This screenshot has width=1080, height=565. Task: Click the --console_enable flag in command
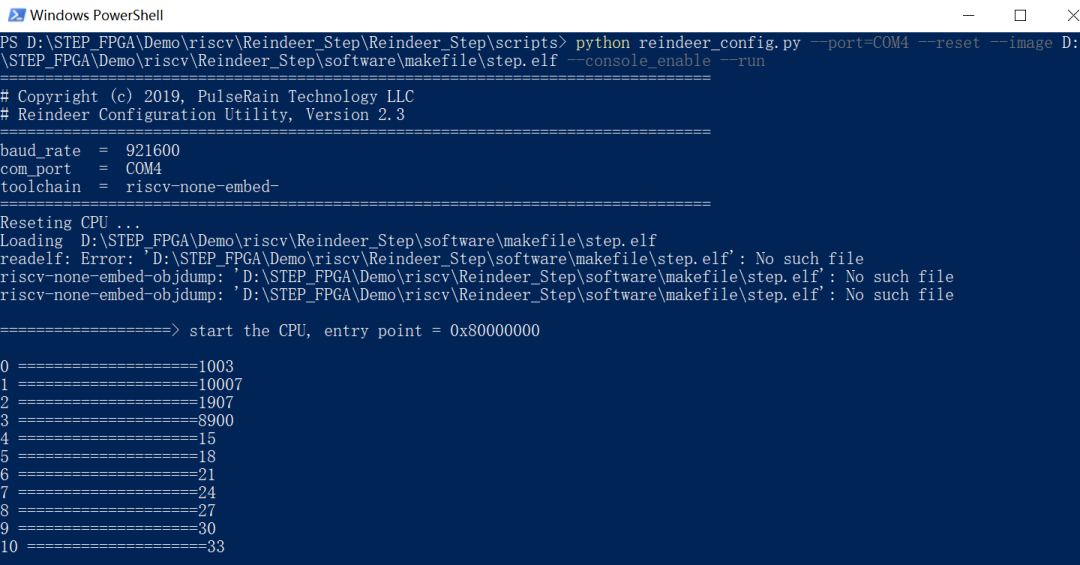coord(638,61)
